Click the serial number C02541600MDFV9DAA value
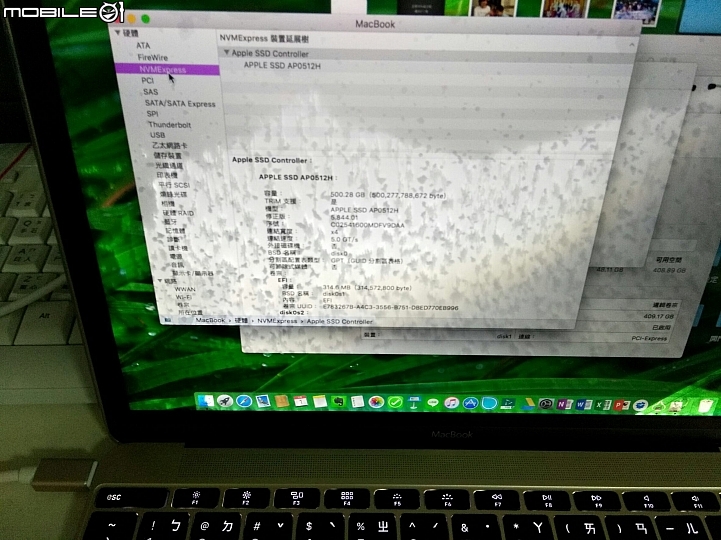This screenshot has width=721, height=540. 367,225
